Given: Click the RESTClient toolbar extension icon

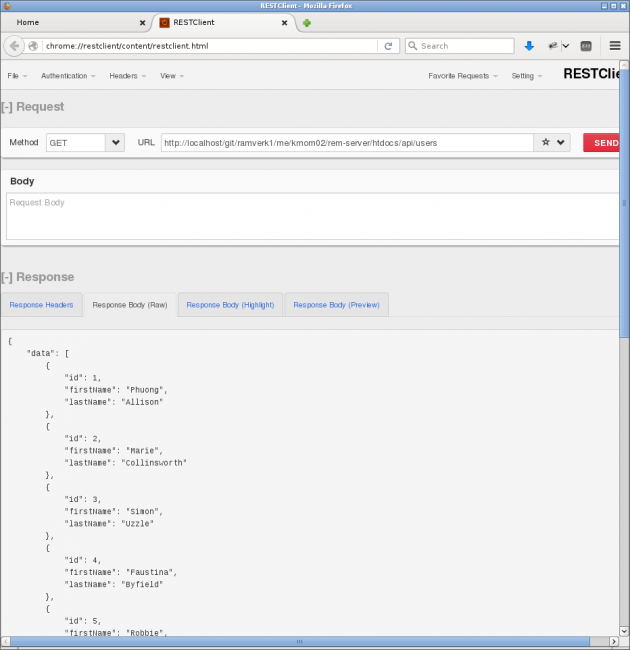Looking at the screenshot, I should pos(553,46).
